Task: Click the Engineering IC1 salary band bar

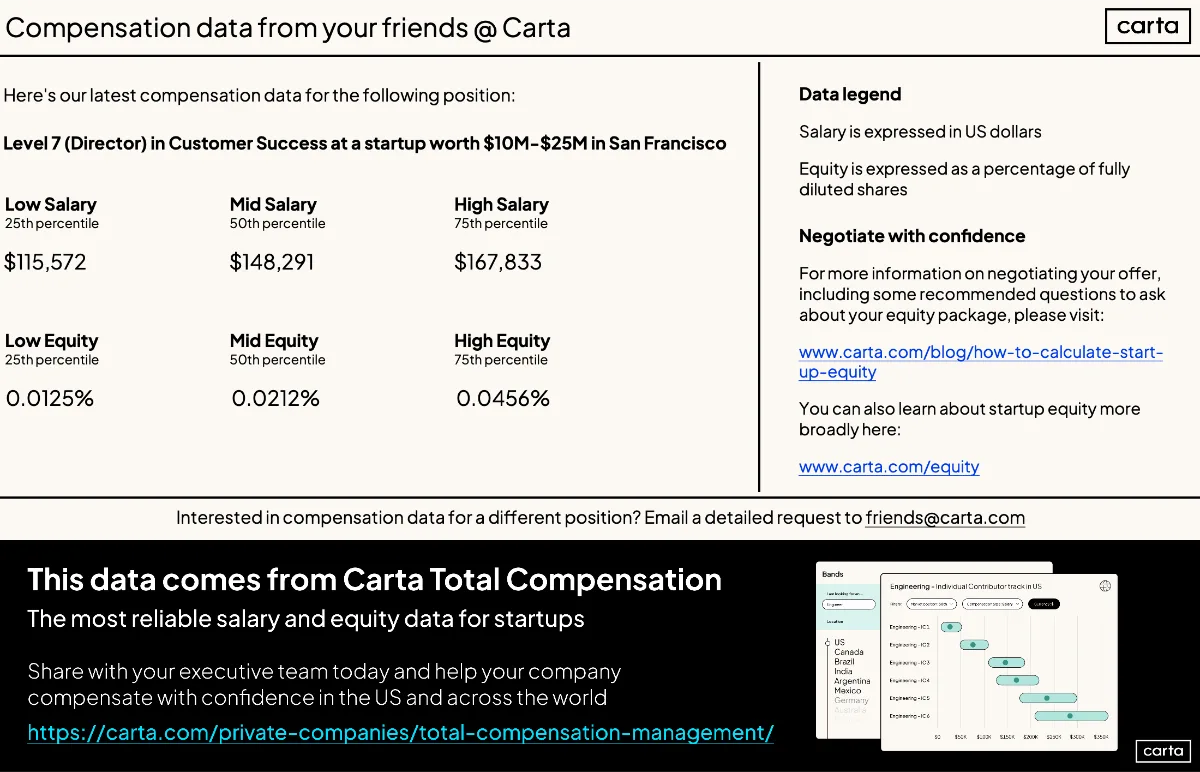Action: point(951,627)
